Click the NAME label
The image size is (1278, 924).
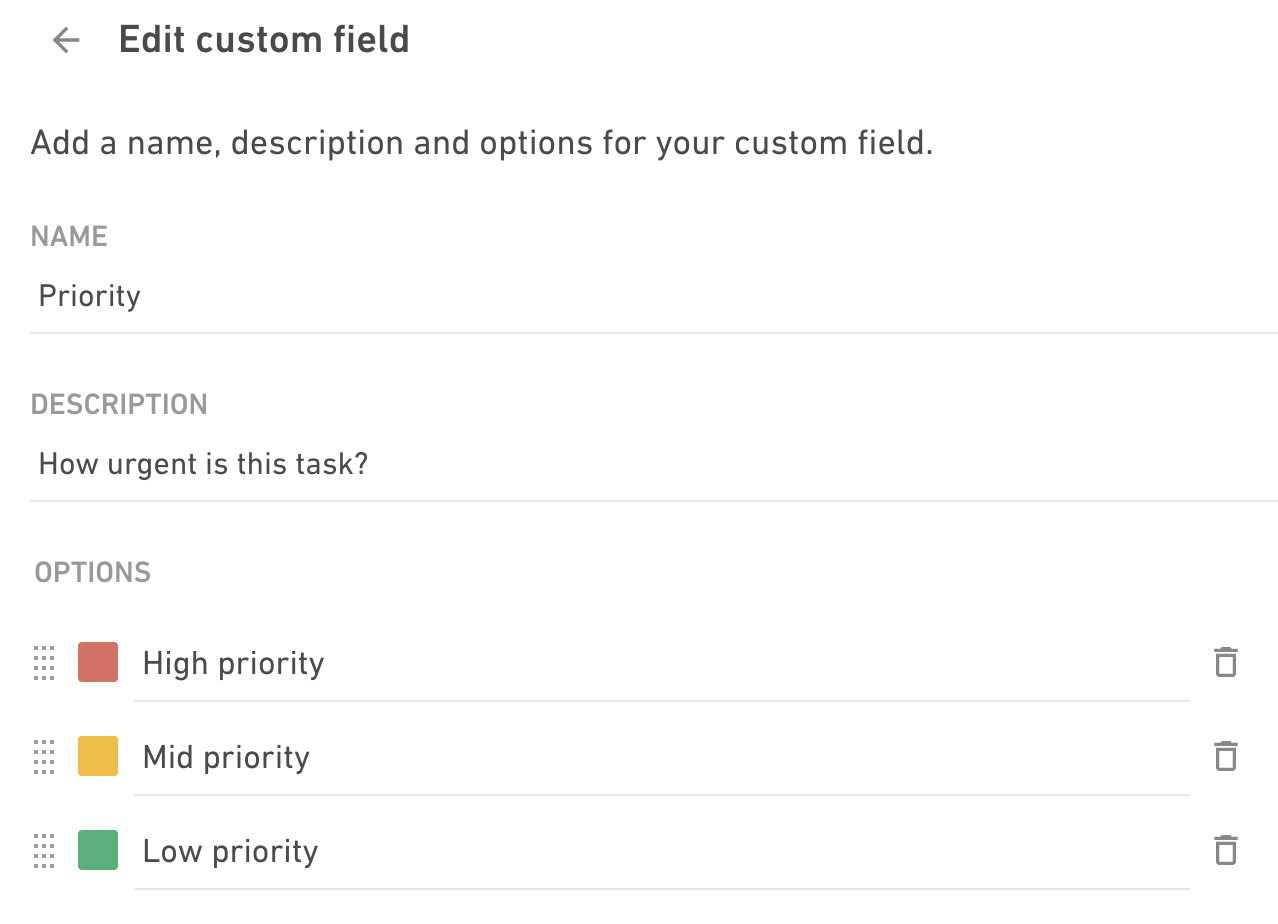tap(69, 236)
